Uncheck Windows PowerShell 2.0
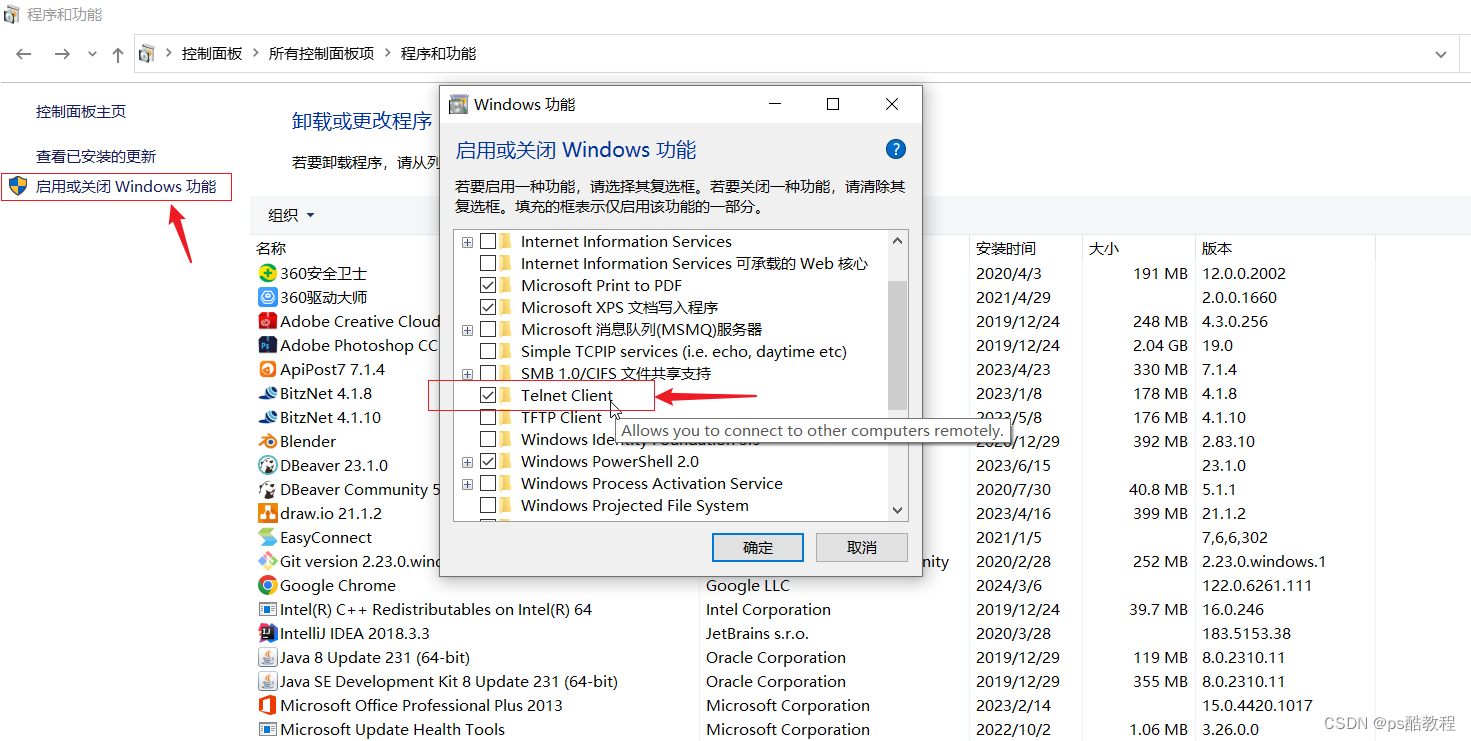The height and width of the screenshot is (741, 1471). 488,461
